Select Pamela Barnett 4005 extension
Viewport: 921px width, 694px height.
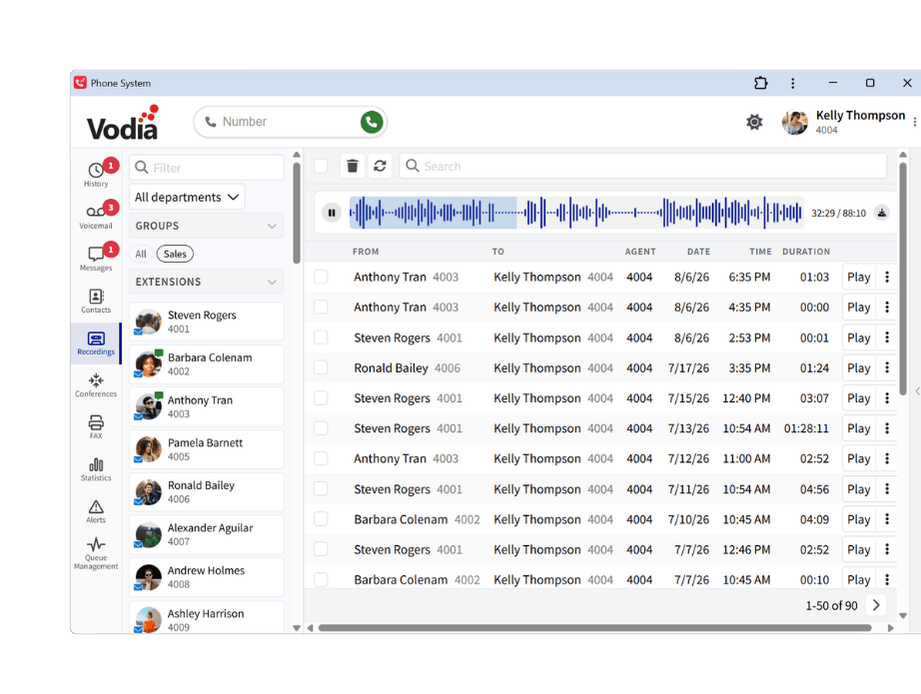(x=206, y=449)
